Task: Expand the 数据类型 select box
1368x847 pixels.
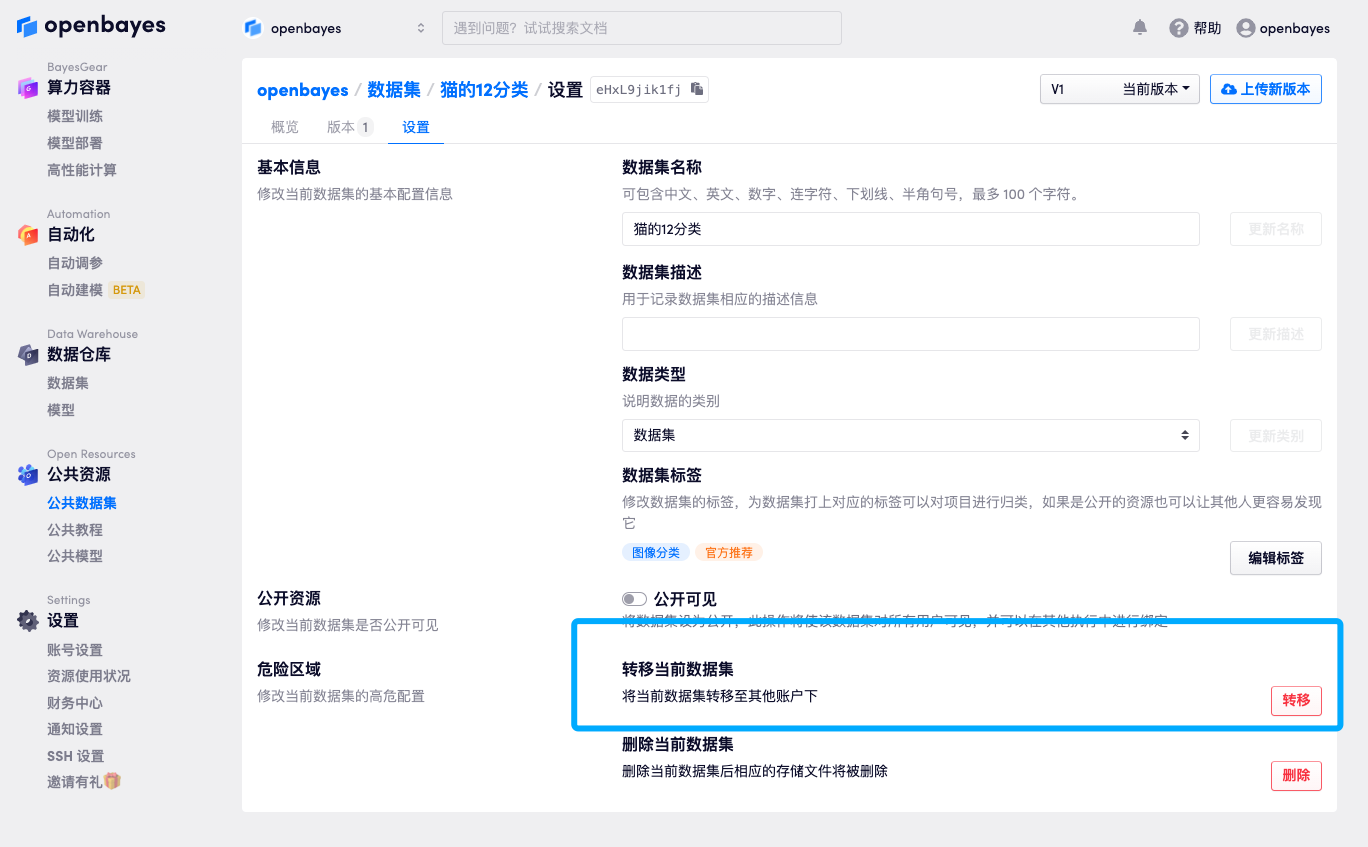Action: (910, 435)
